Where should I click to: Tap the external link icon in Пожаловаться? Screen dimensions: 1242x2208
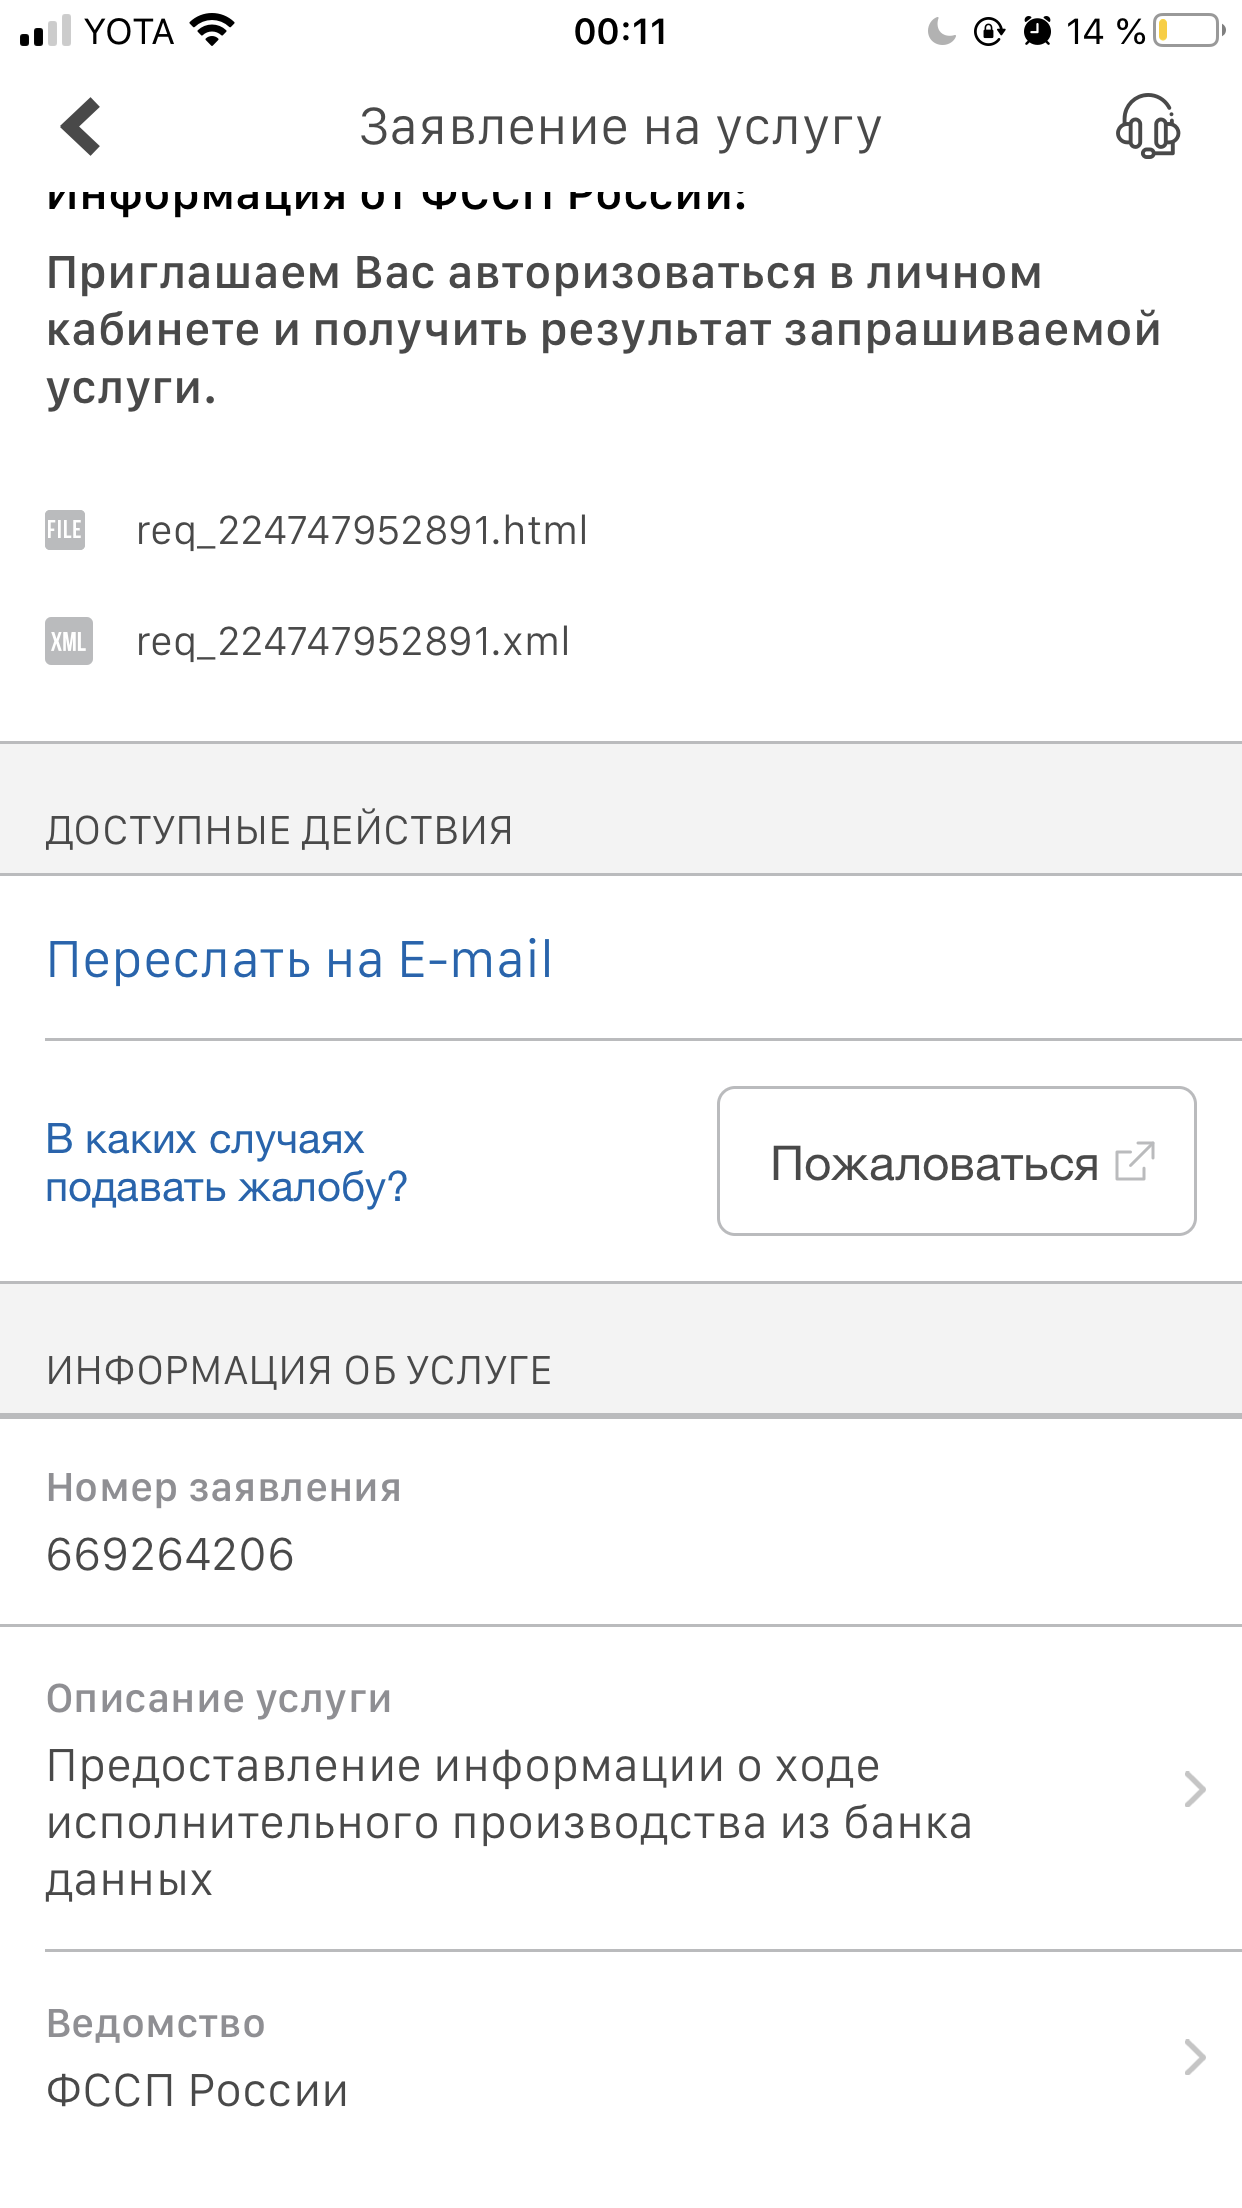[x=1135, y=1162]
